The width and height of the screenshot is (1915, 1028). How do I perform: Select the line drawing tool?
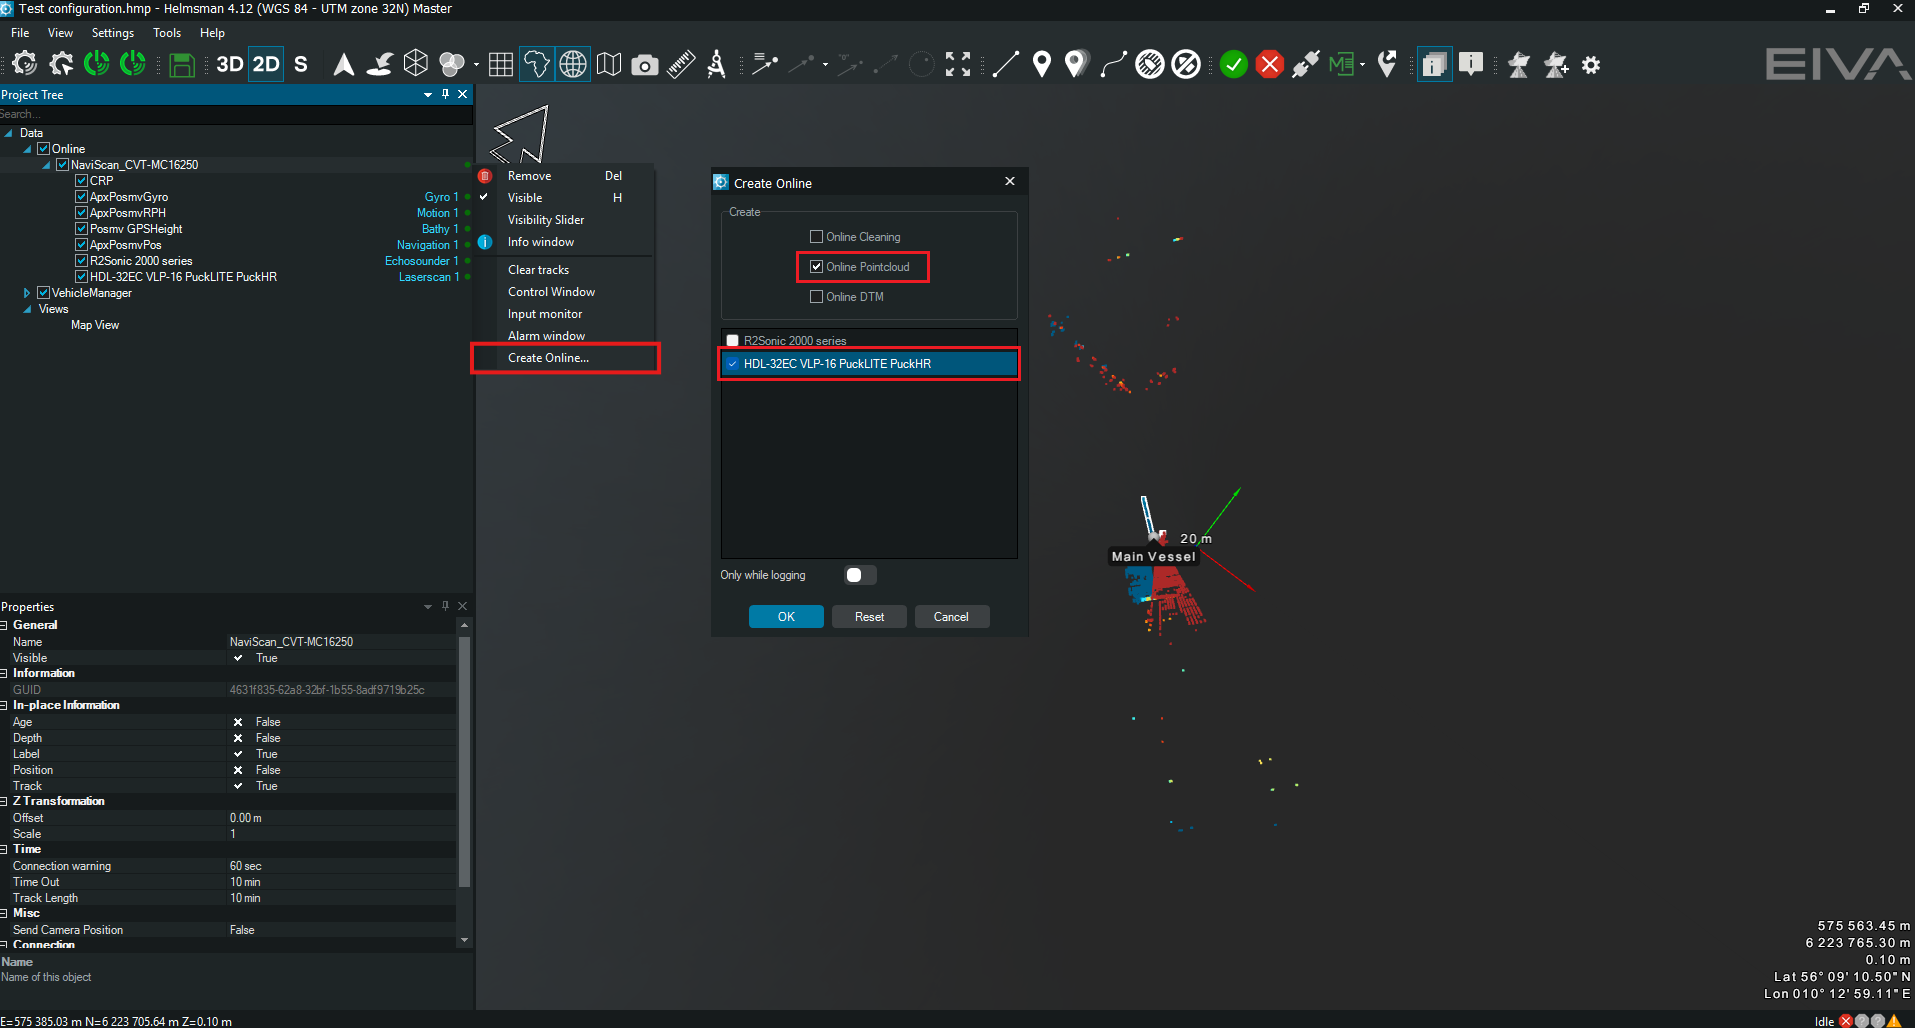[1006, 65]
